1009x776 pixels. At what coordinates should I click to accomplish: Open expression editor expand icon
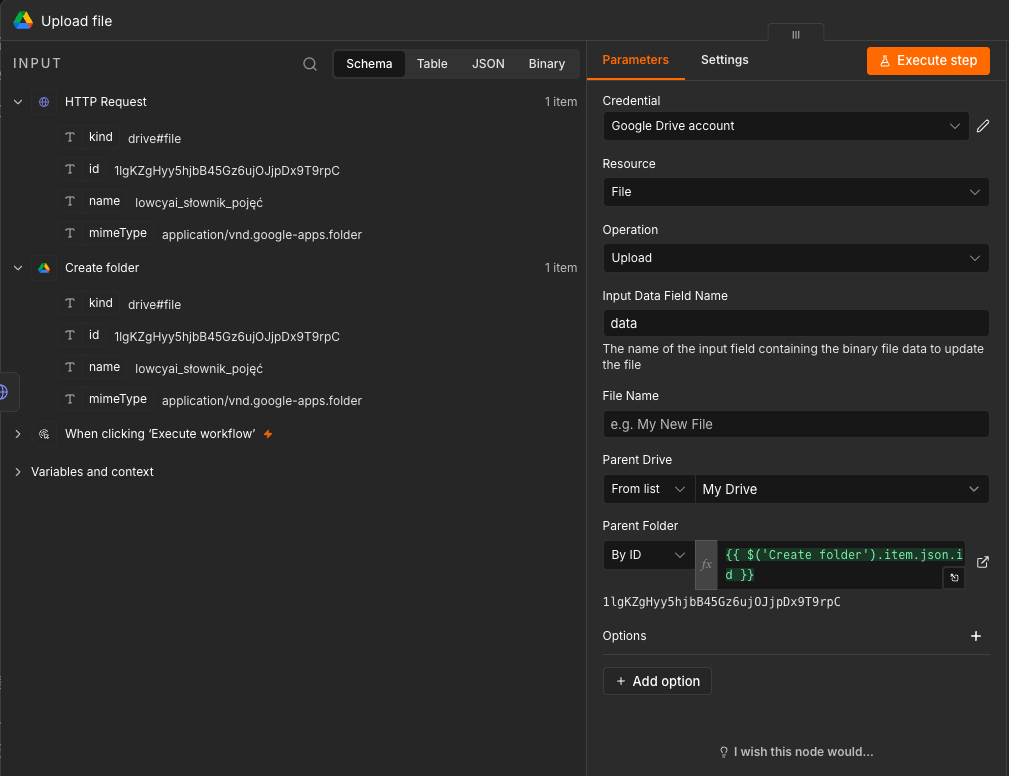(x=954, y=577)
